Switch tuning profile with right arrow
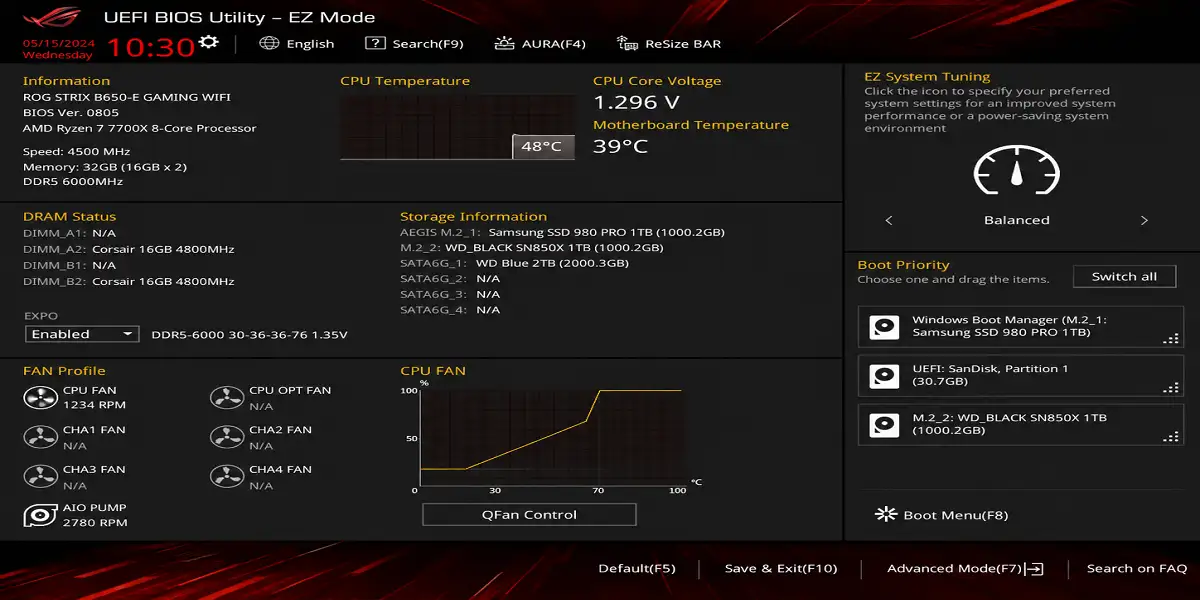This screenshot has width=1200, height=600. tap(1144, 220)
